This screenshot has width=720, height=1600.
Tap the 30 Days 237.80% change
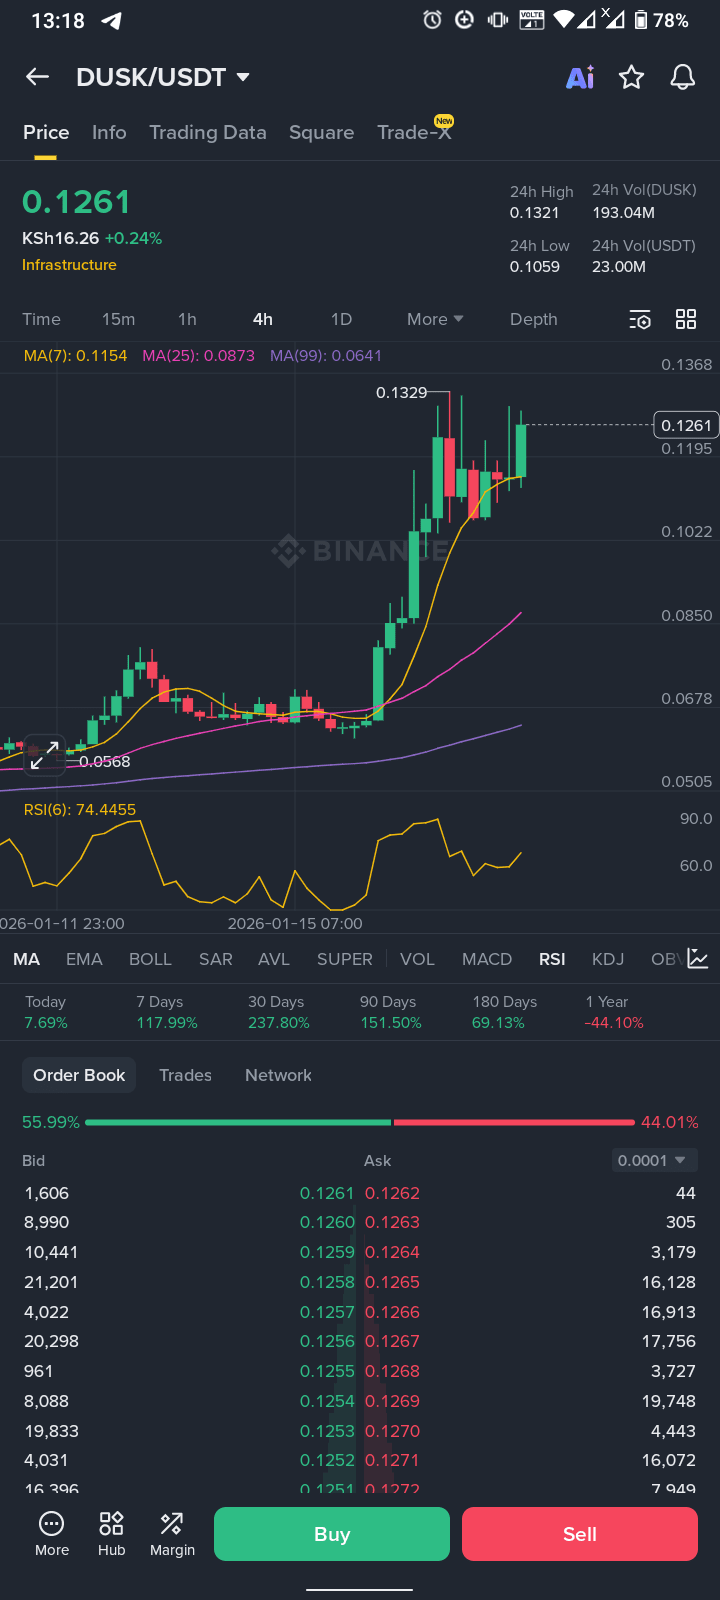click(x=279, y=1012)
